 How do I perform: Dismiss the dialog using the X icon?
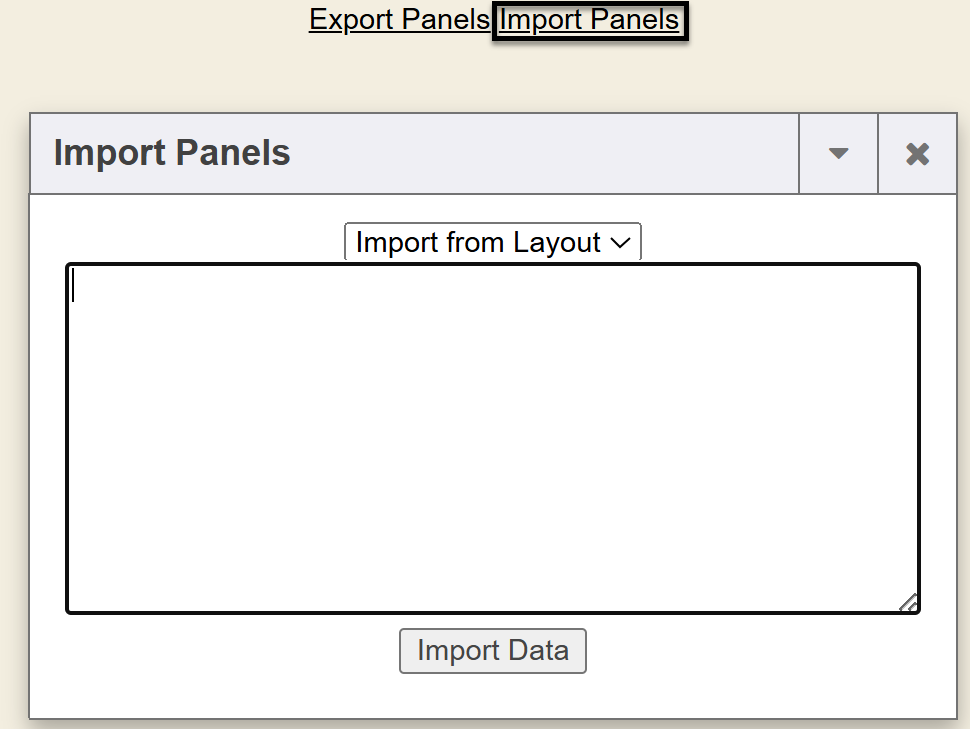tap(917, 154)
